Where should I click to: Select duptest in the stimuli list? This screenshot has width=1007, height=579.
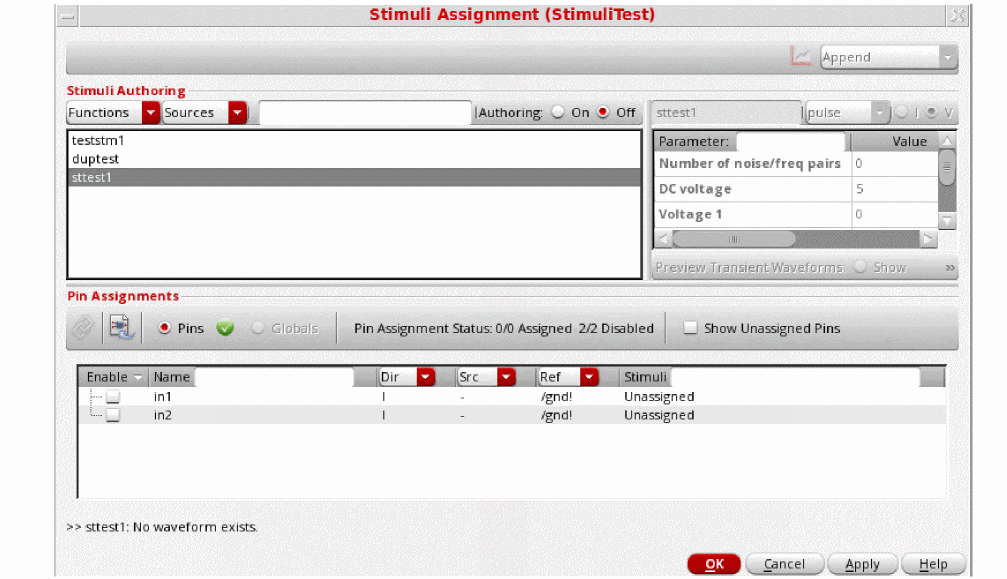[x=355, y=159]
